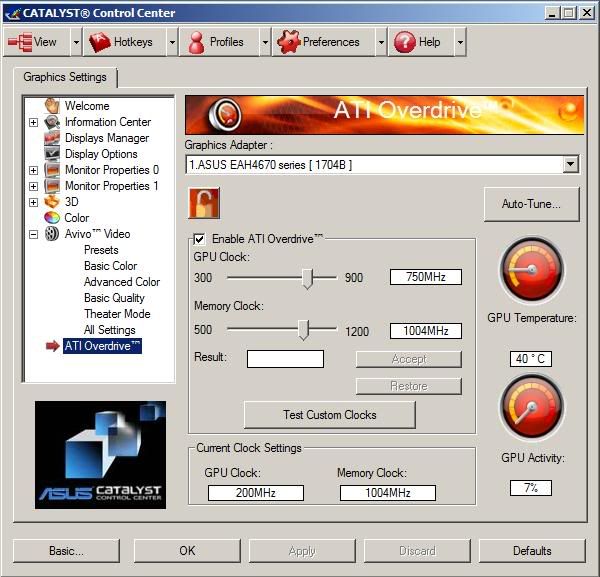Click the 750MHz GPU clock field

tap(426, 277)
